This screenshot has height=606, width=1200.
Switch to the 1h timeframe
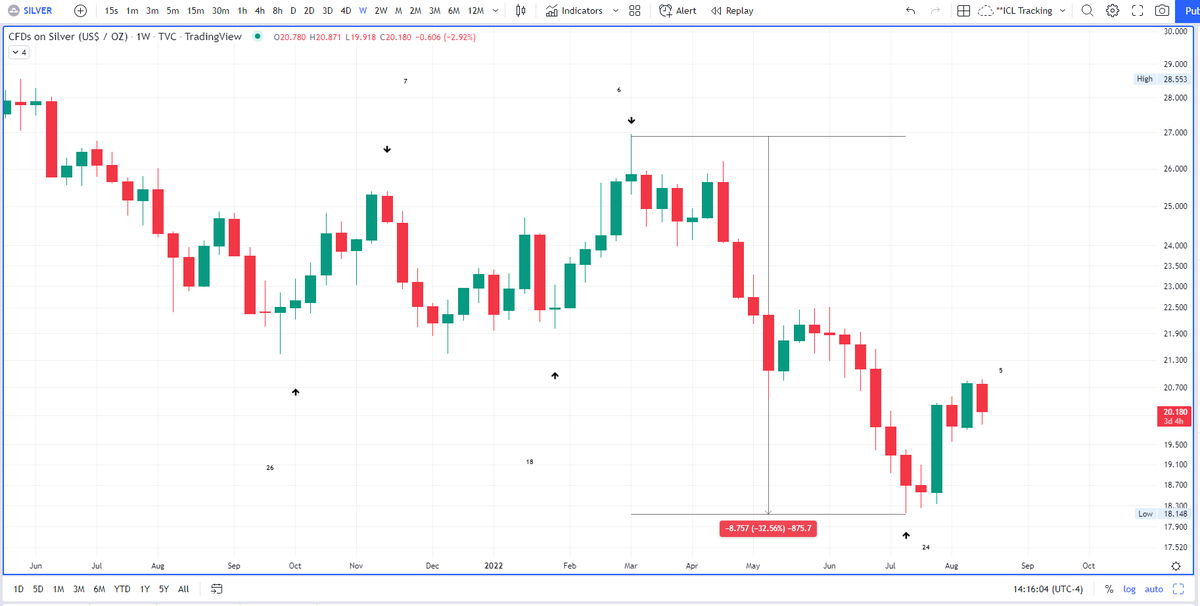pyautogui.click(x=242, y=10)
